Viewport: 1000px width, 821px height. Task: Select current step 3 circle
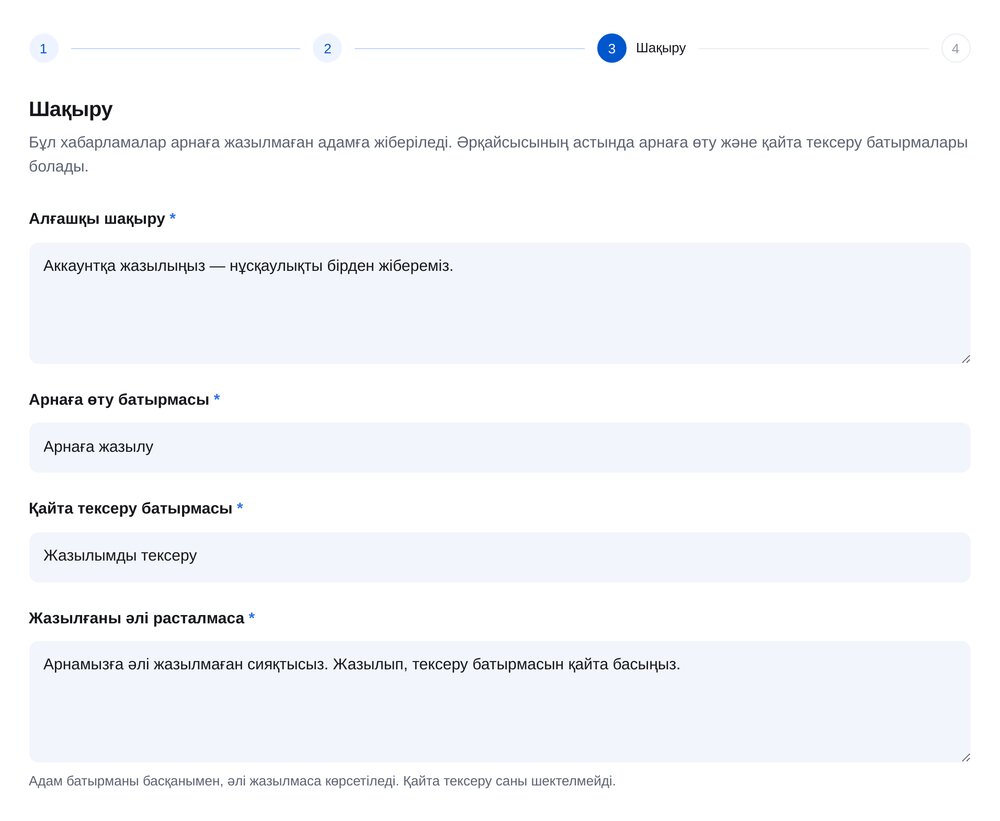click(x=612, y=48)
